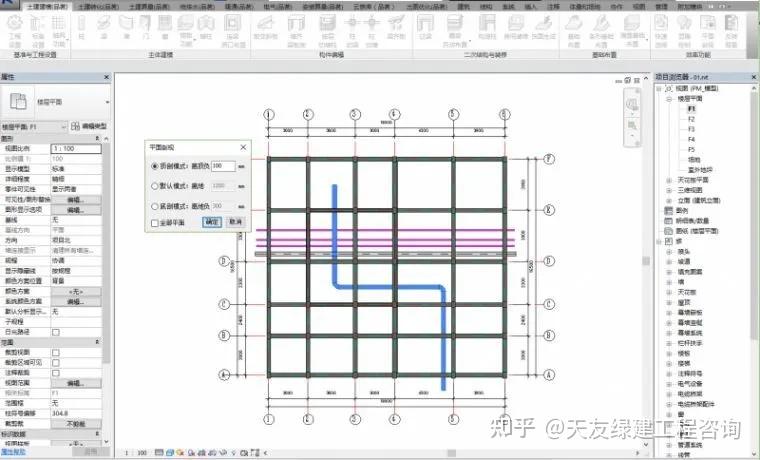Click the 柱 column tool in ribbon
This screenshot has height=460, width=760.
(81, 28)
